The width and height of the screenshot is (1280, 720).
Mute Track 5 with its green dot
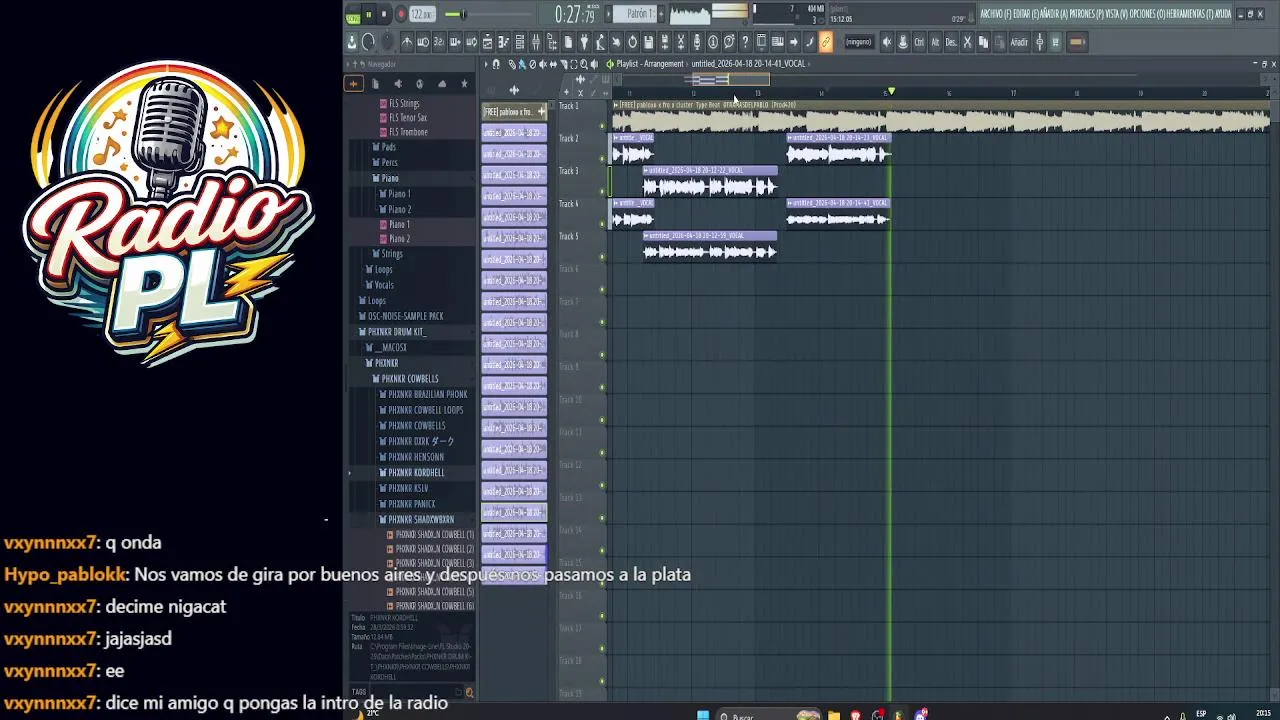602,257
